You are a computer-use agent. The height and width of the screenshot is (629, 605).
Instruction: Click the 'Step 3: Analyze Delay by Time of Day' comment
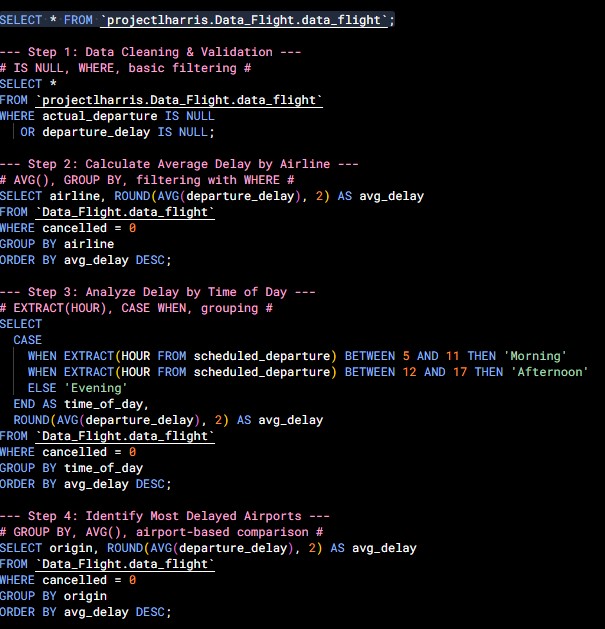(x=157, y=292)
